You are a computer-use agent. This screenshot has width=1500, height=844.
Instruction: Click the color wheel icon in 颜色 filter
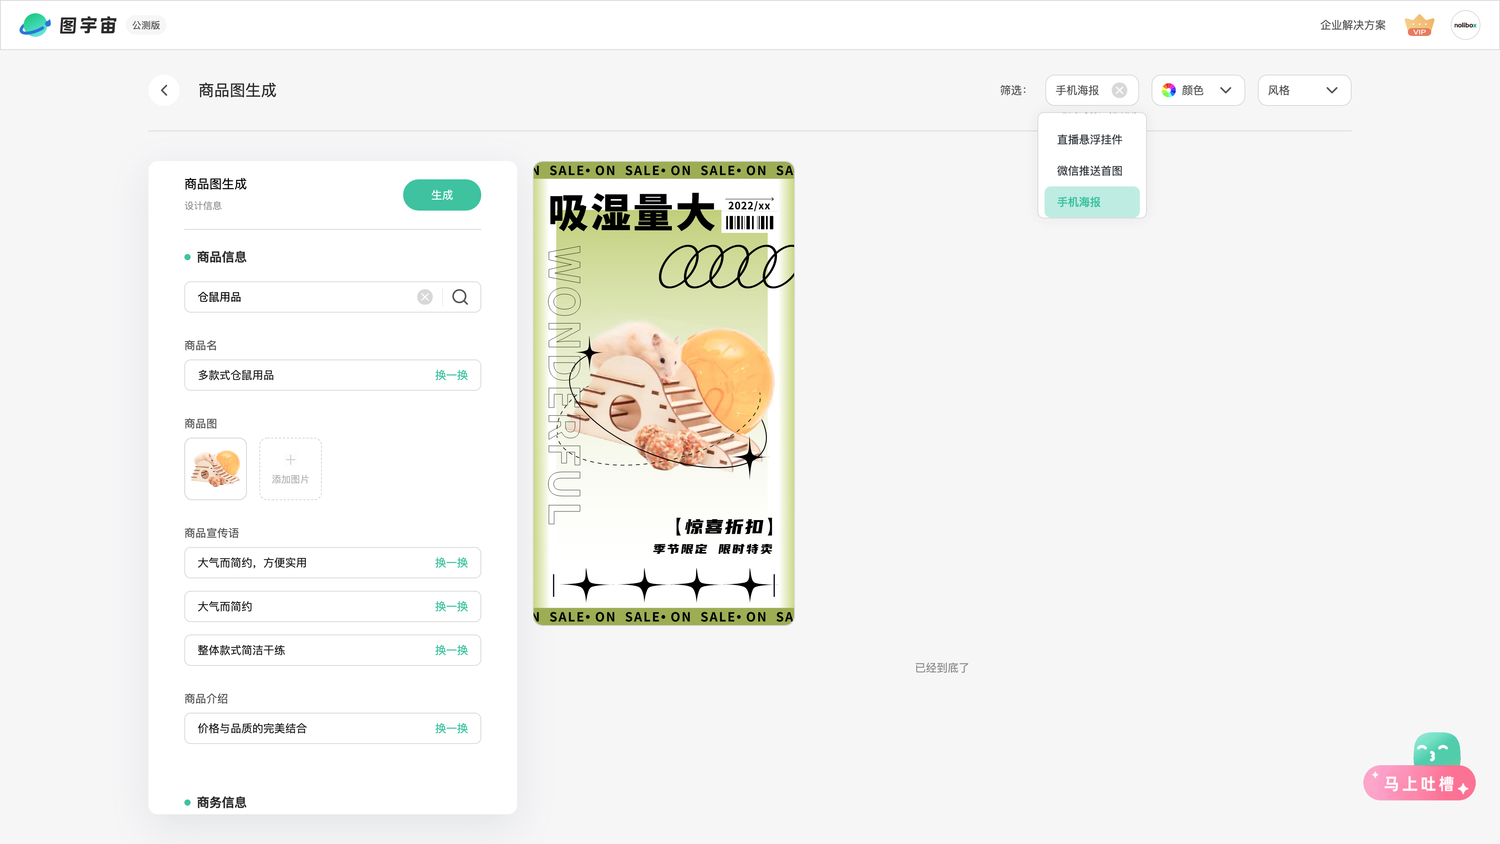coord(1168,90)
